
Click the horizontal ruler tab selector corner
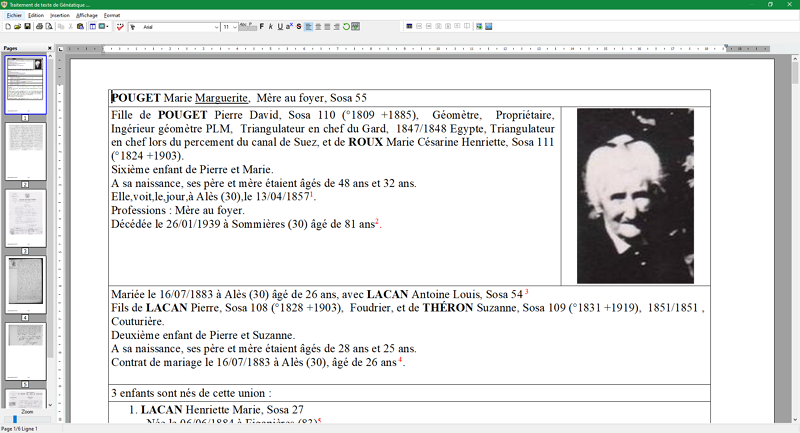pos(60,49)
